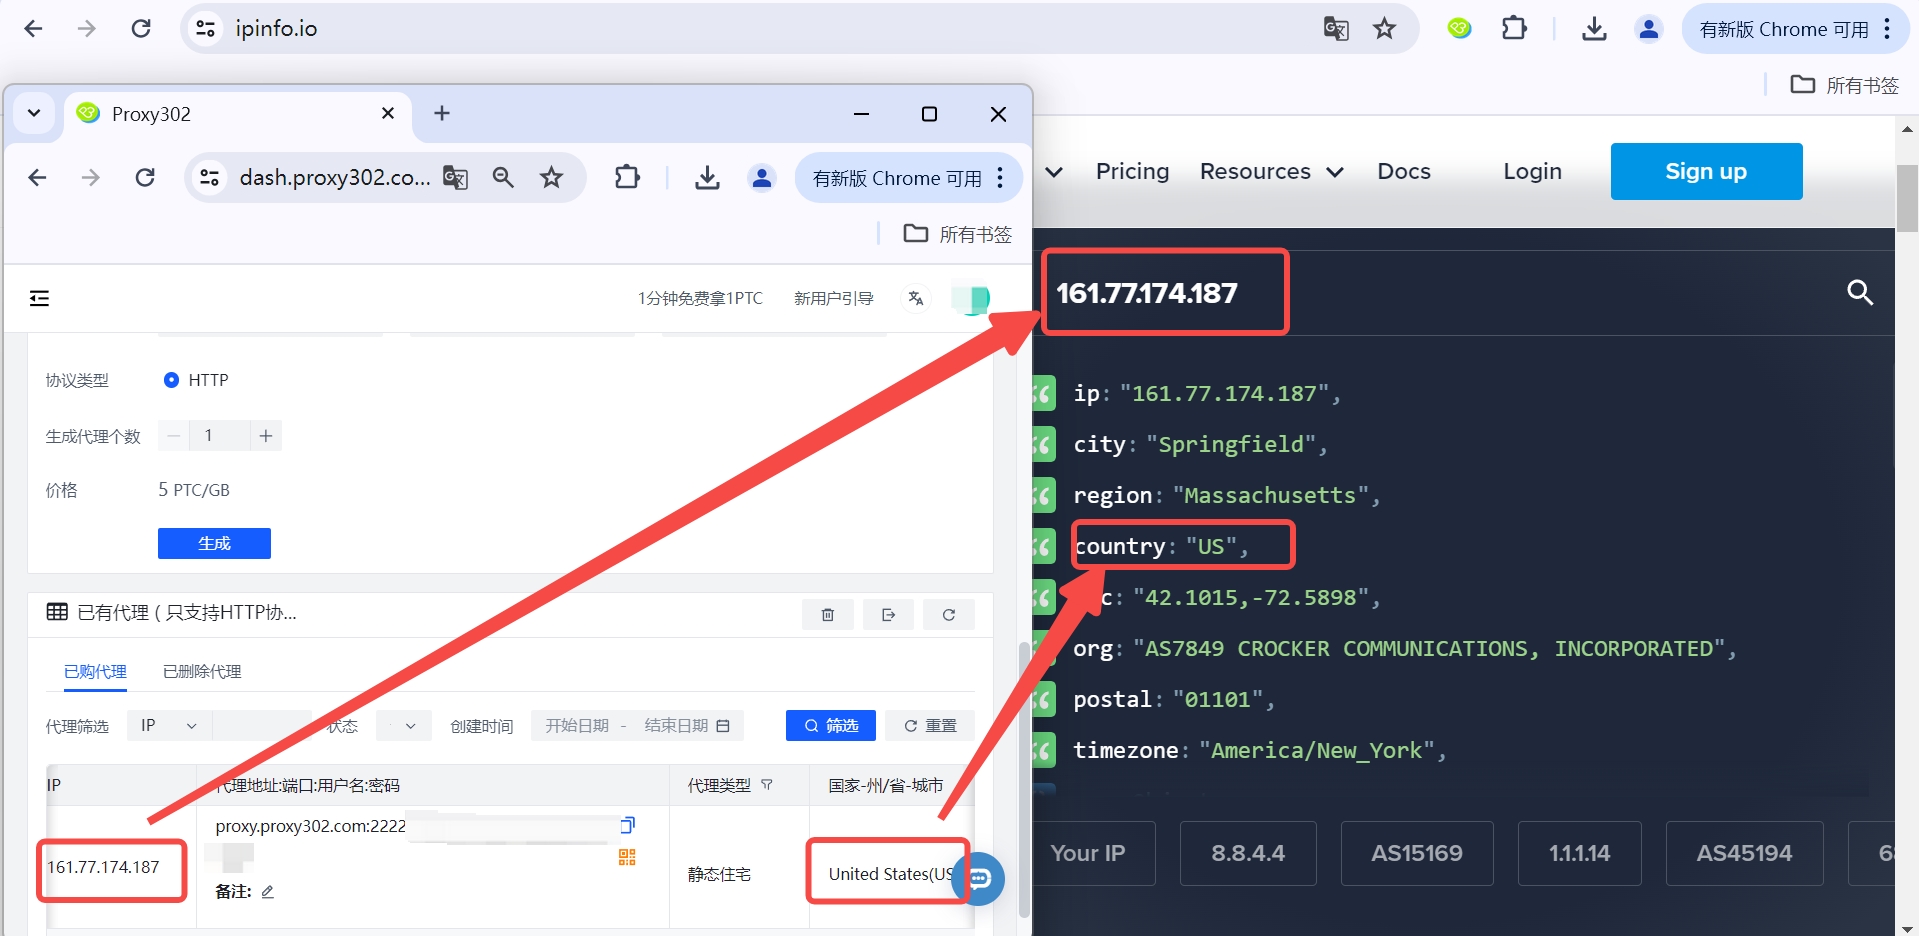1919x936 pixels.
Task: Open Extensions in the Proxy302 window
Action: [626, 177]
